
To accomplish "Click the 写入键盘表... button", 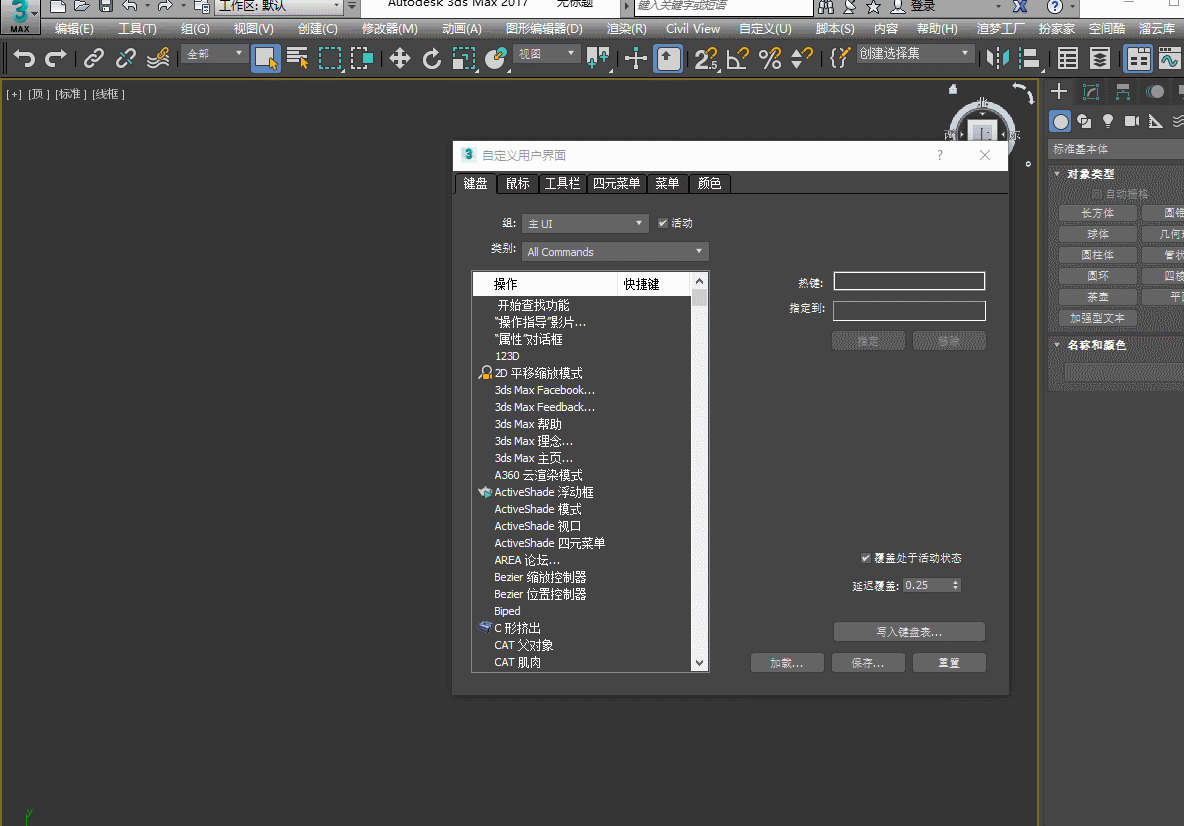I will click(x=909, y=632).
